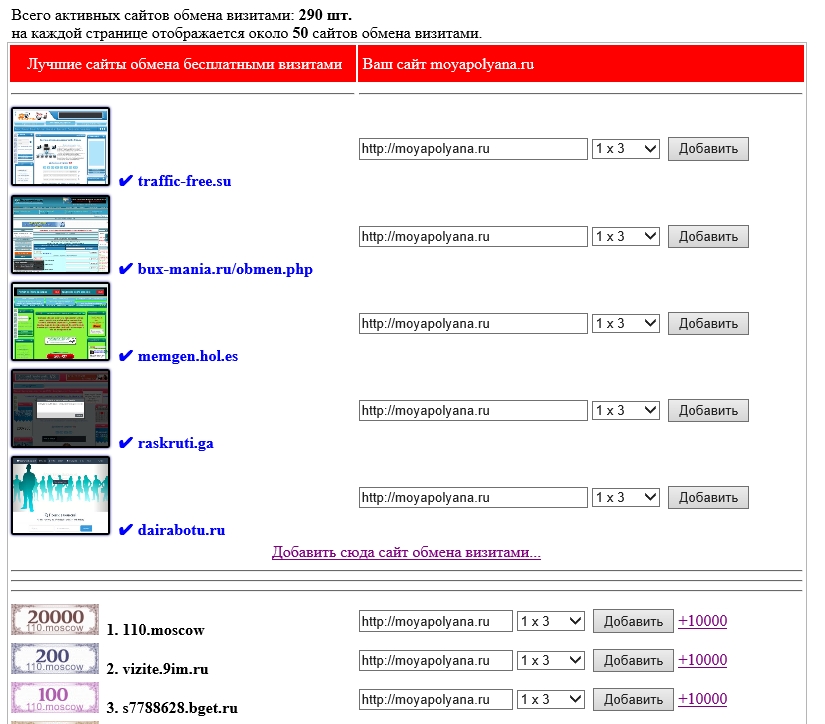Click the '1. 110.moscow' site name
Screen dimensions: 825x724
155,630
